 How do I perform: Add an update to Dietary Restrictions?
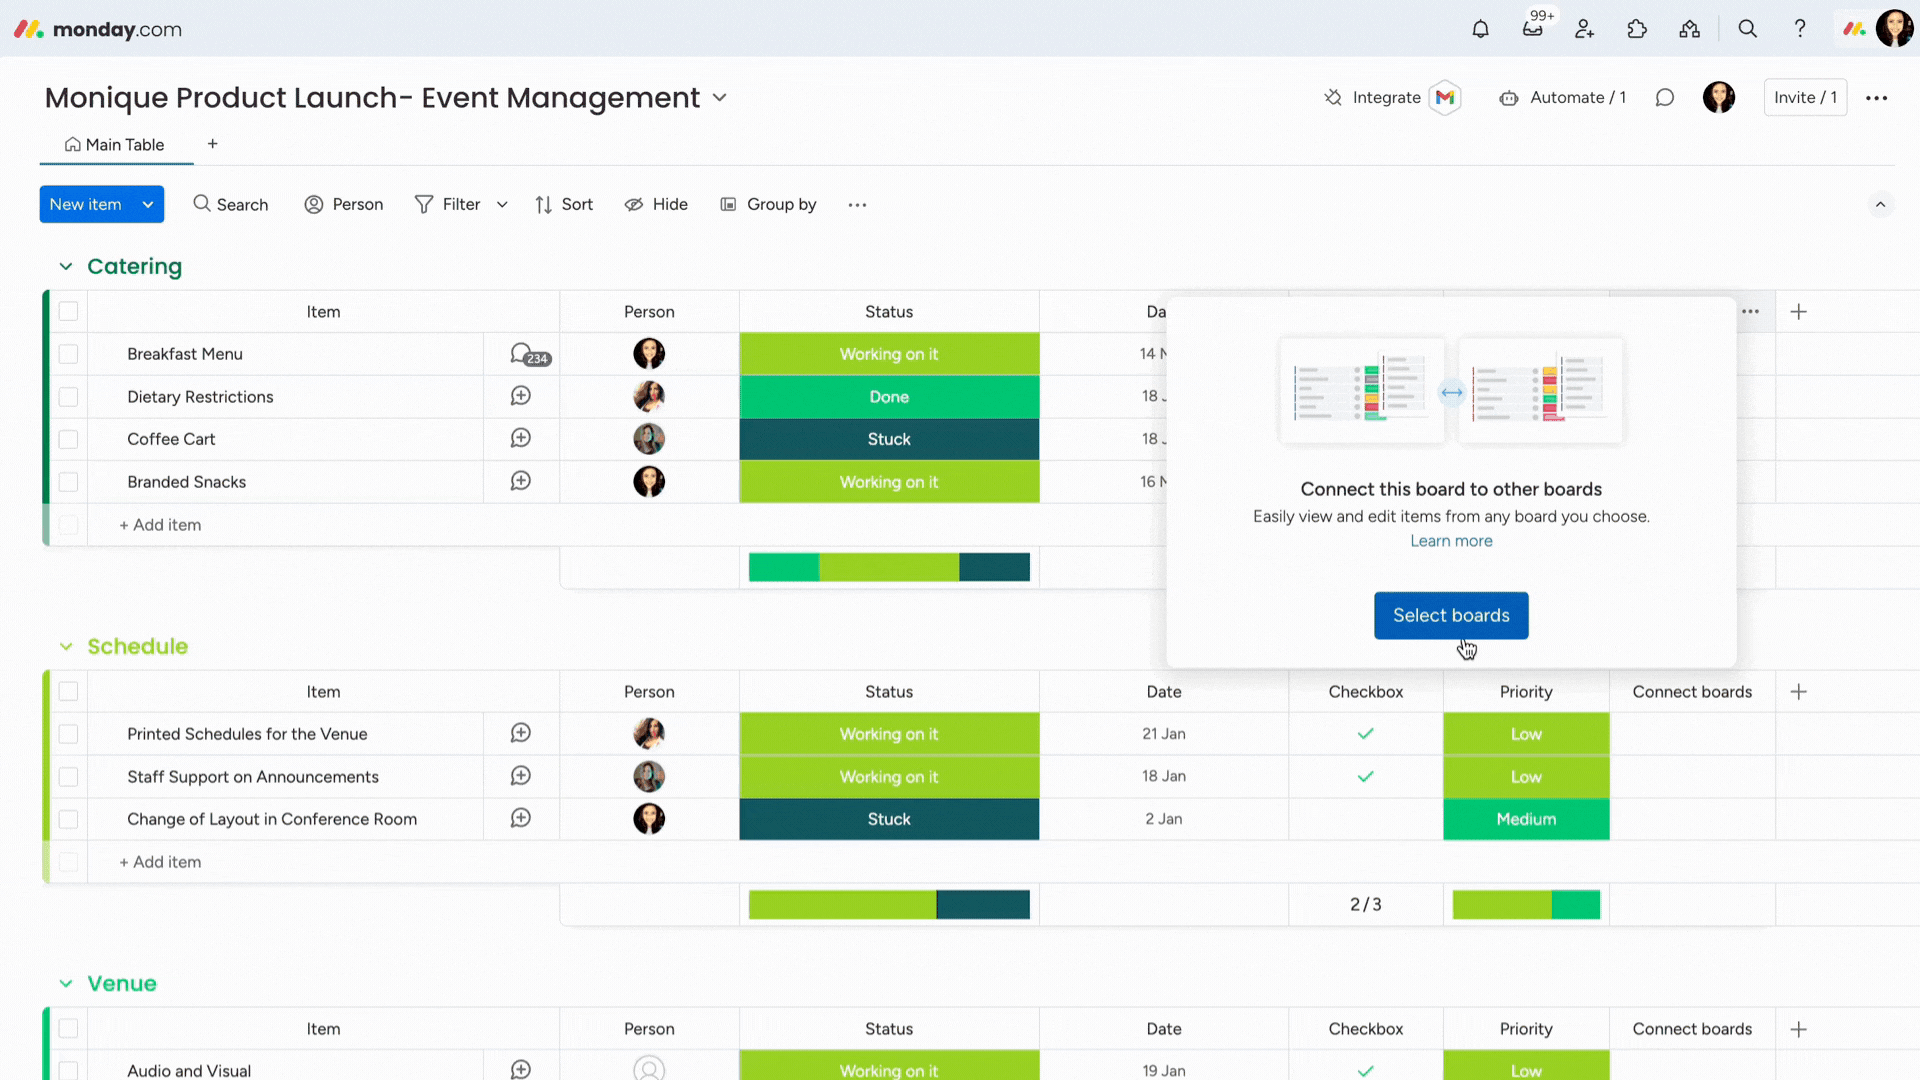521,396
